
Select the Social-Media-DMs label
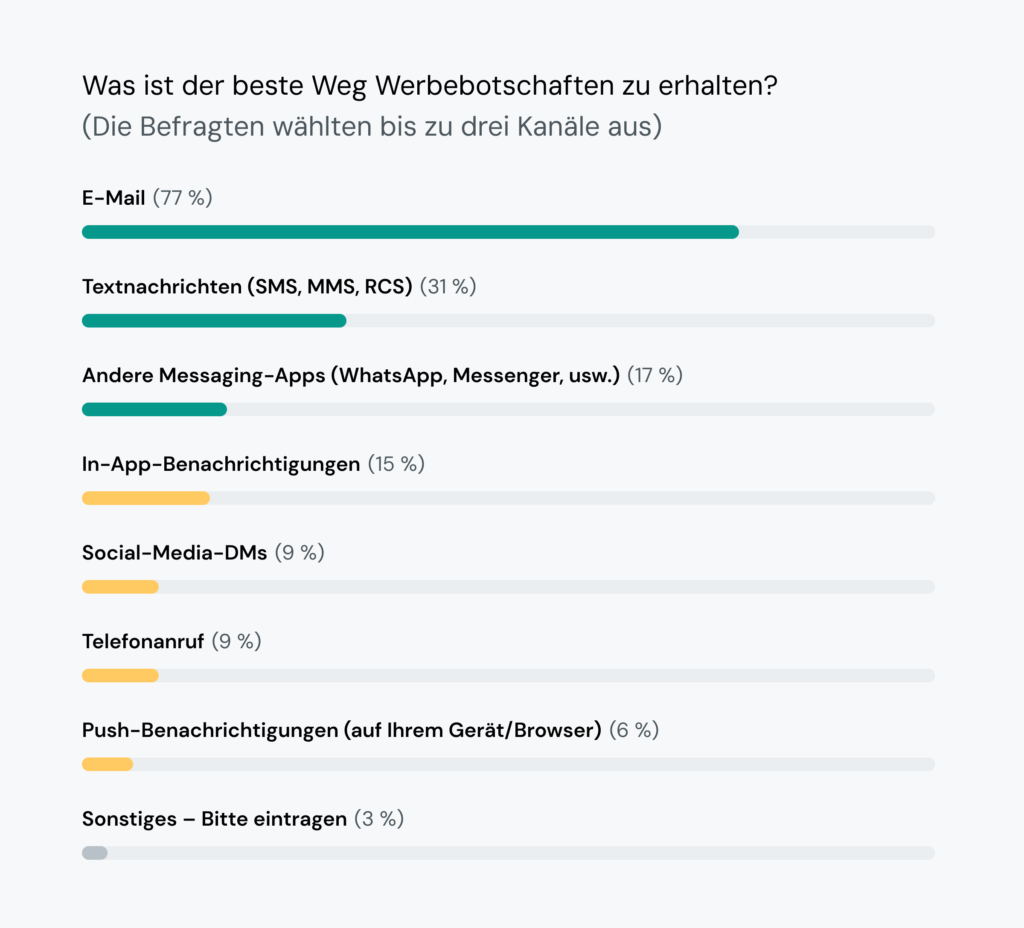click(x=175, y=552)
